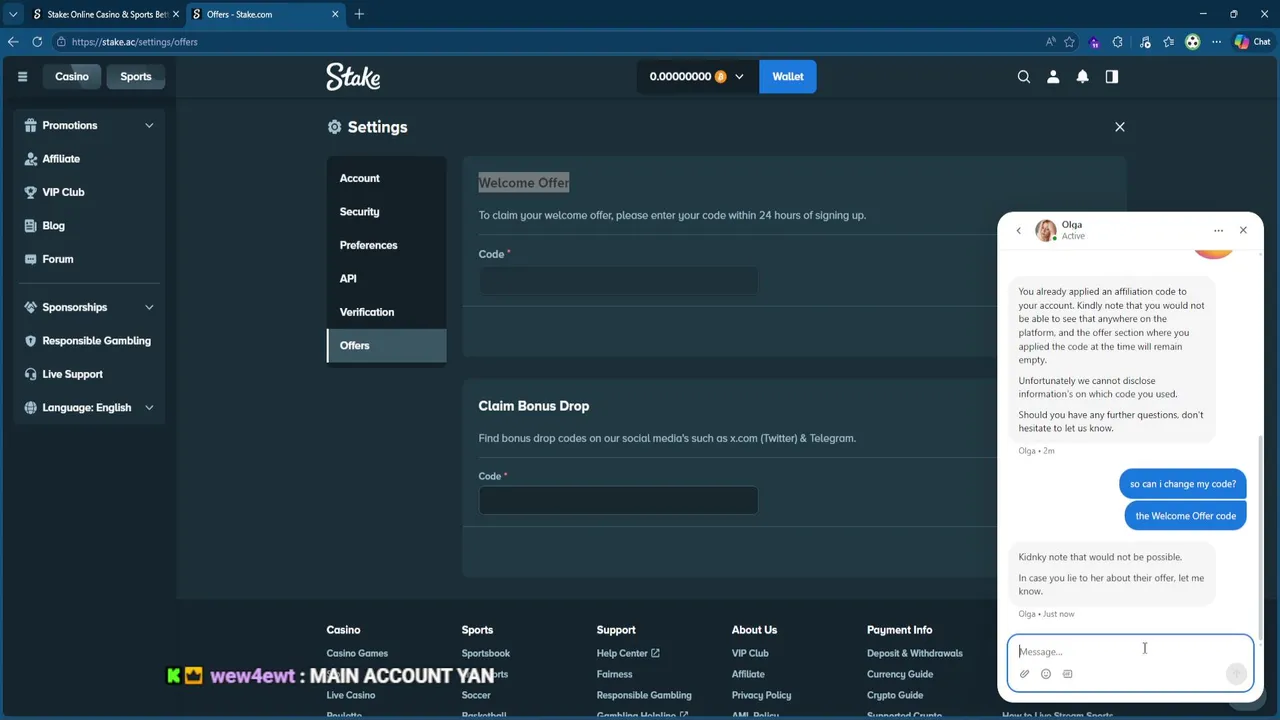Click the browser address bar URL

pyautogui.click(x=135, y=42)
